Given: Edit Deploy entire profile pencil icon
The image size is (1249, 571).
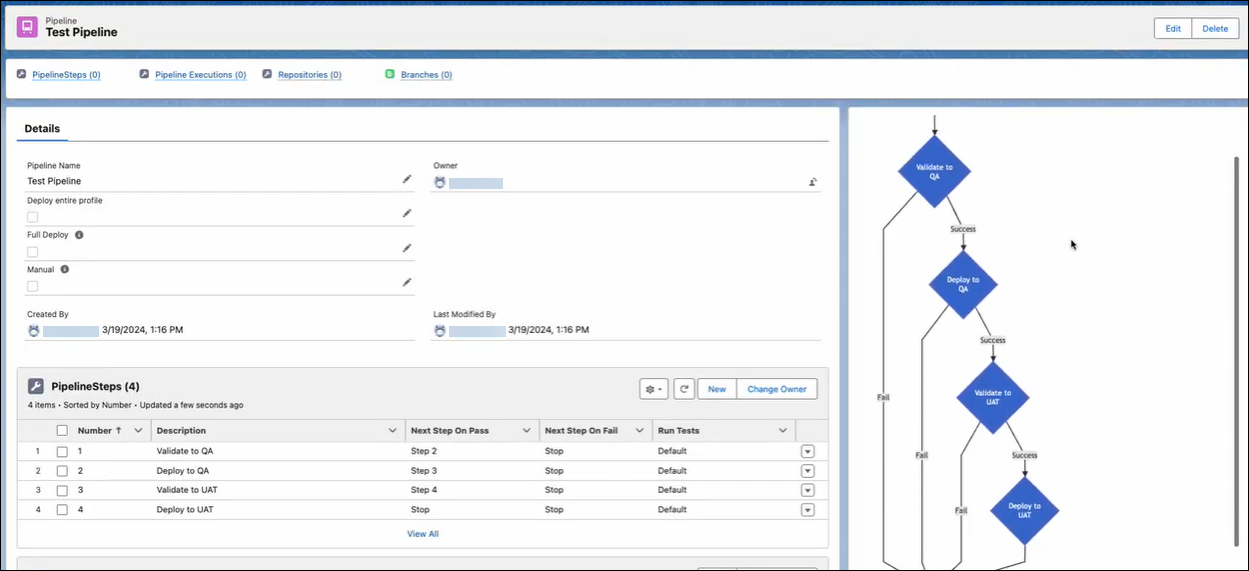Looking at the screenshot, I should [407, 213].
